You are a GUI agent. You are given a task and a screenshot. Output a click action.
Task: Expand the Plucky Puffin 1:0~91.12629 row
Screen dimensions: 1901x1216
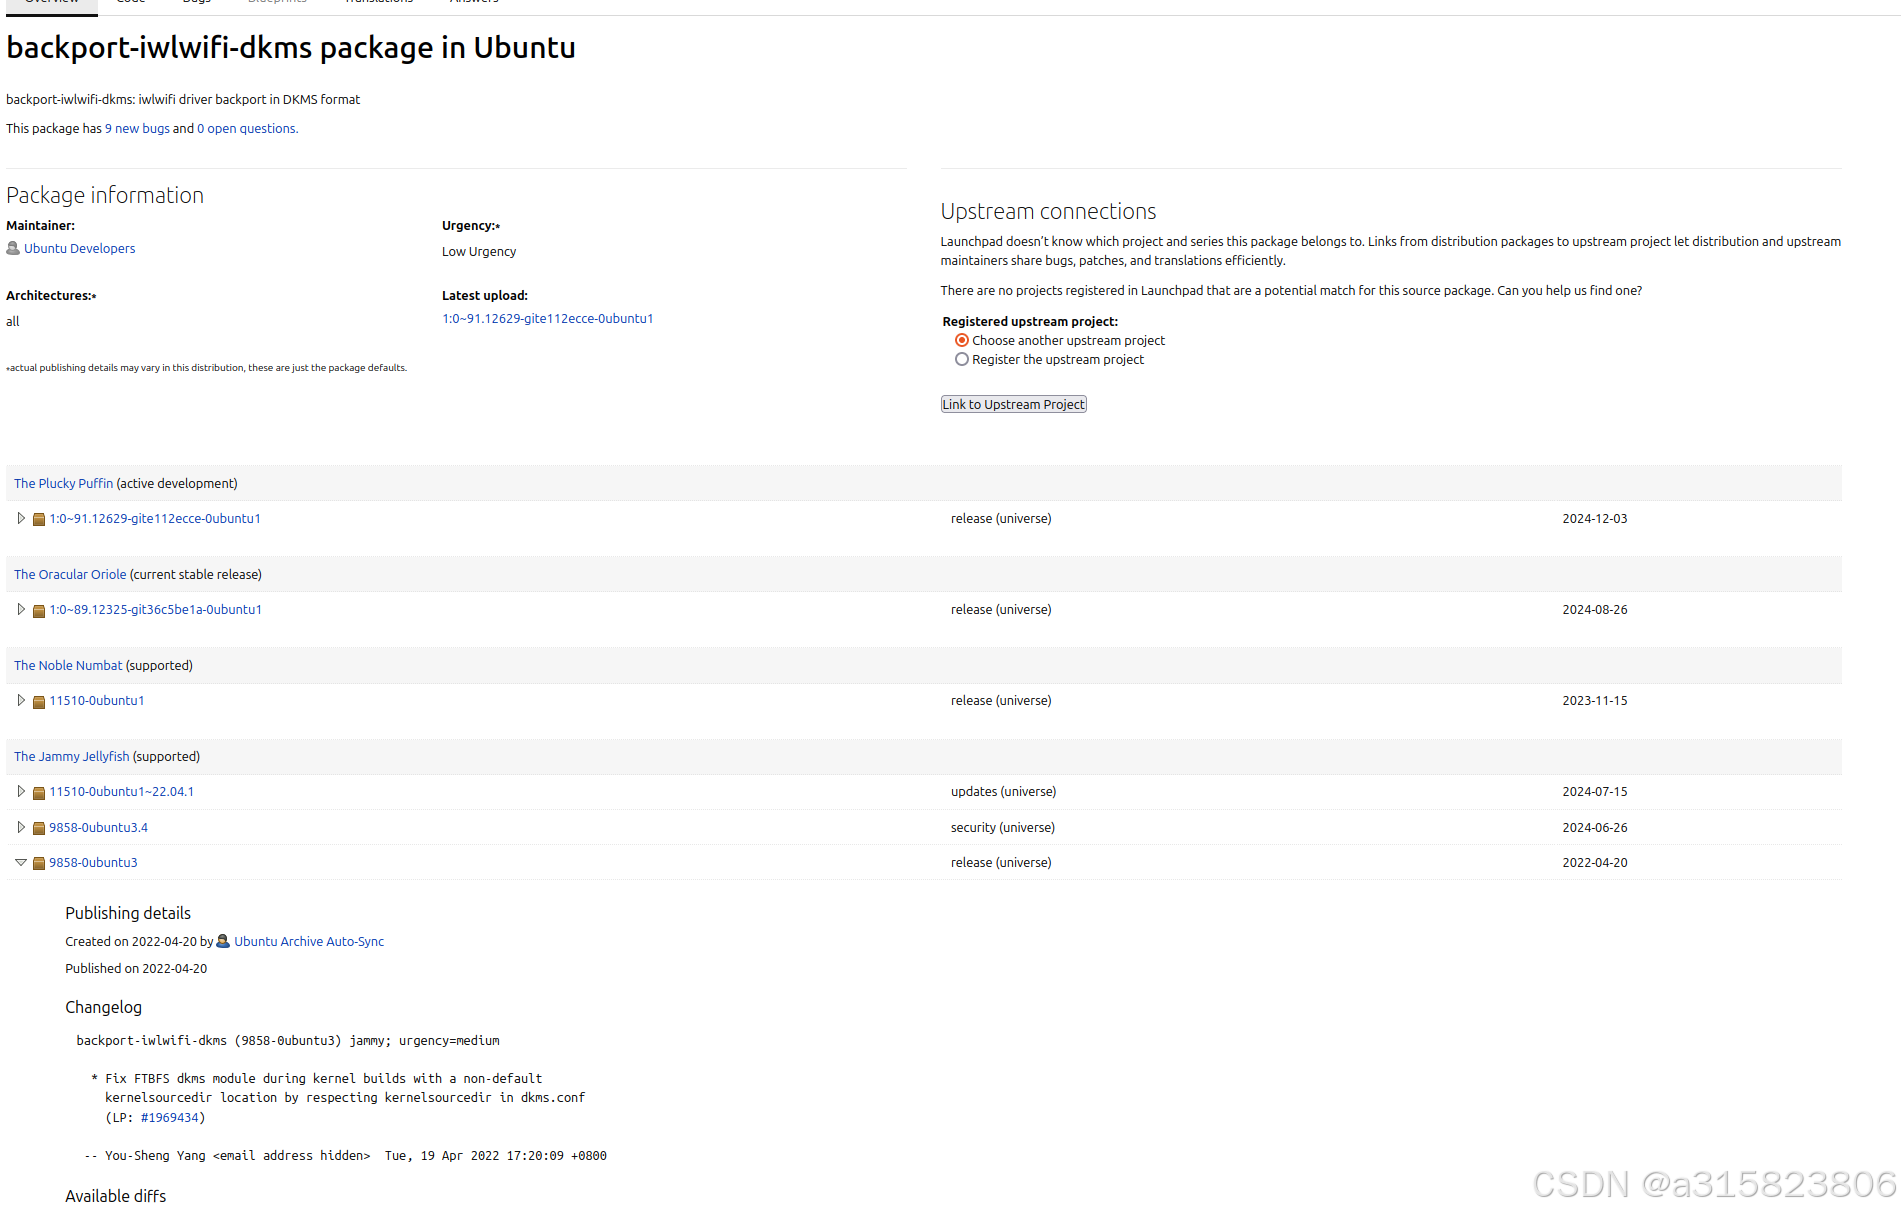click(x=21, y=518)
